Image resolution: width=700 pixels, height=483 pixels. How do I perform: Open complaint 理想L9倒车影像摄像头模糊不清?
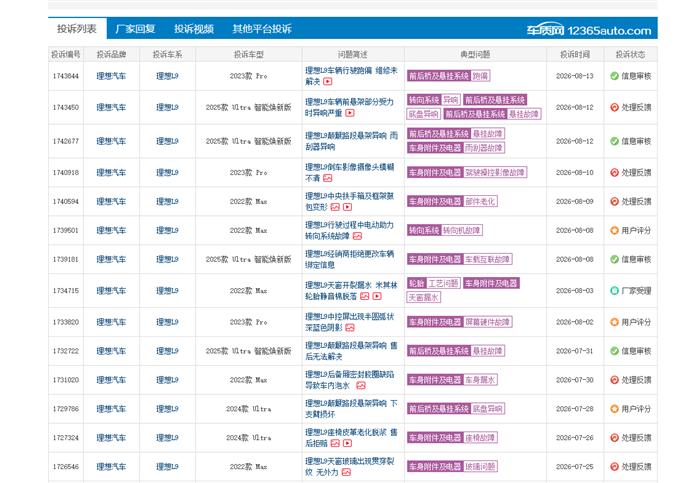pos(350,172)
